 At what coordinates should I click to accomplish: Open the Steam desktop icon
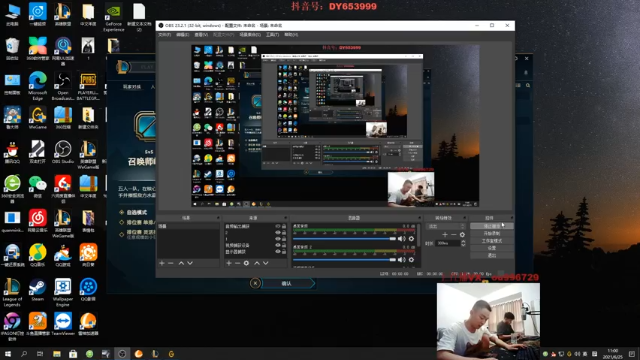coord(37,290)
